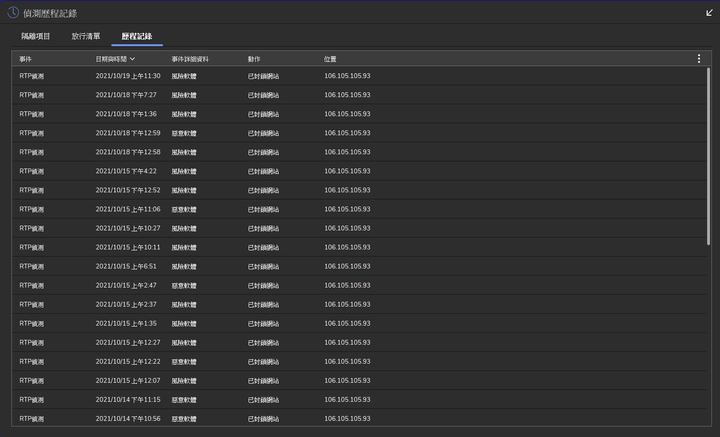The image size is (720, 437).
Task: Click event detail cell in 2021/10/15 上午10:27 row
Action: pyautogui.click(x=184, y=229)
